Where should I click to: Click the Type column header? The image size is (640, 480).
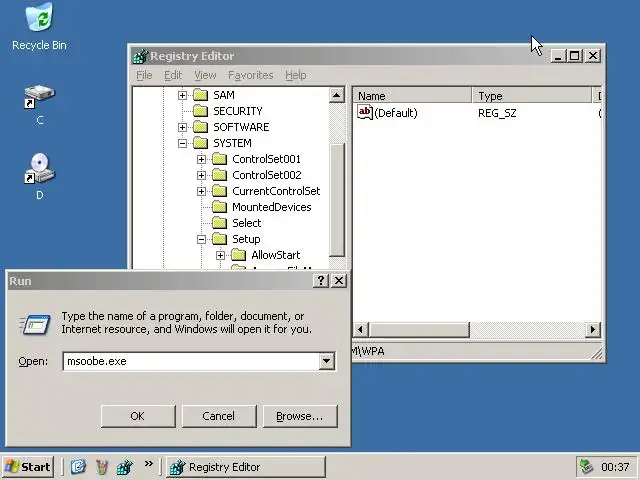pyautogui.click(x=532, y=96)
